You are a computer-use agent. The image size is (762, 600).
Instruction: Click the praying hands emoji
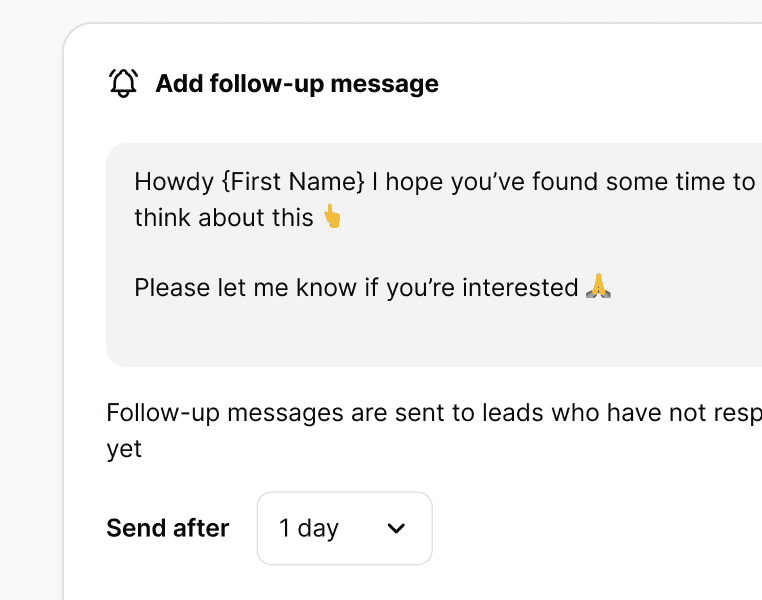coord(598,288)
